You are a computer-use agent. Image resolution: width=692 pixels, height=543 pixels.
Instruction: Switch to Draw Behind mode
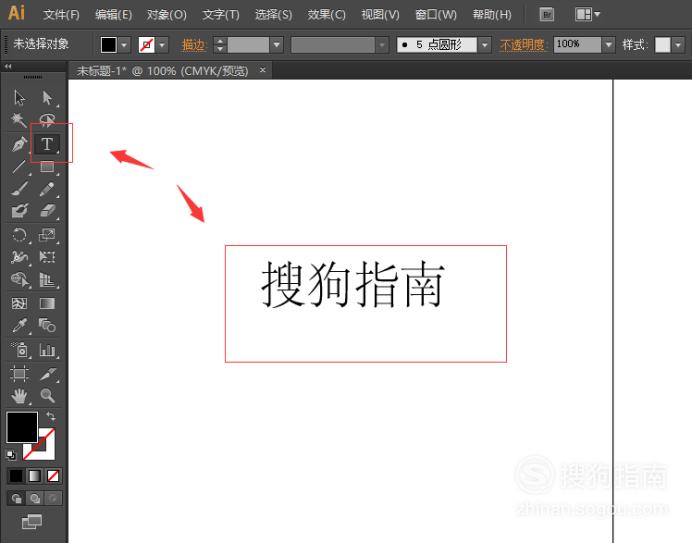[x=34, y=498]
